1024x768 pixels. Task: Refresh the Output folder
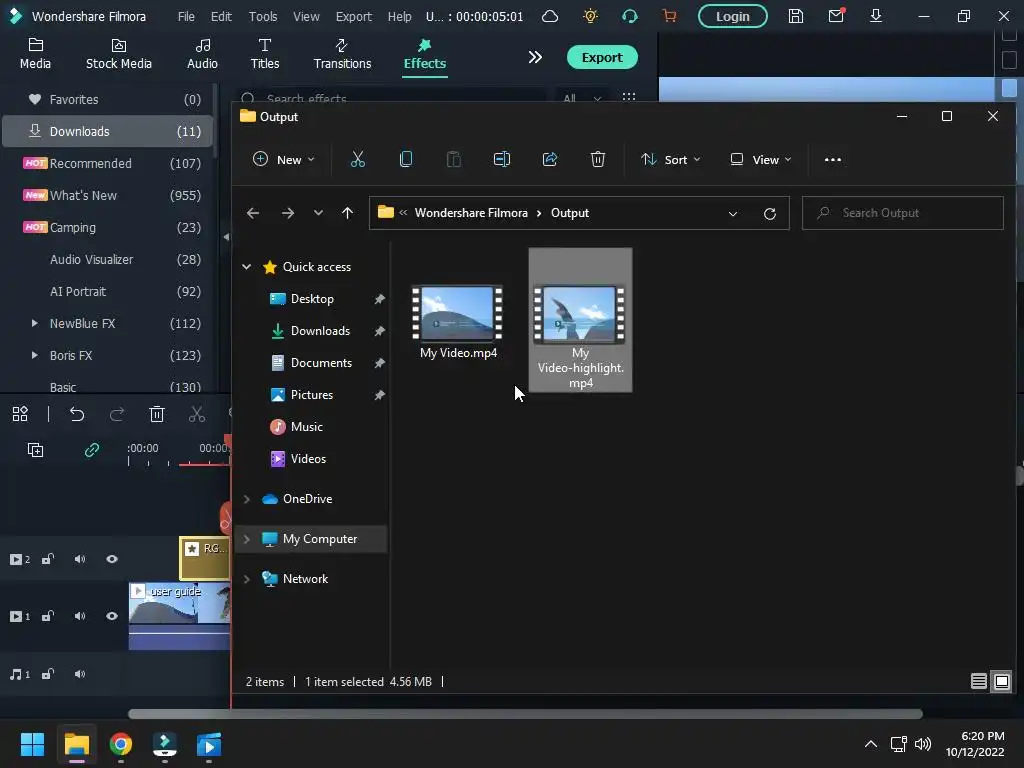coord(770,214)
